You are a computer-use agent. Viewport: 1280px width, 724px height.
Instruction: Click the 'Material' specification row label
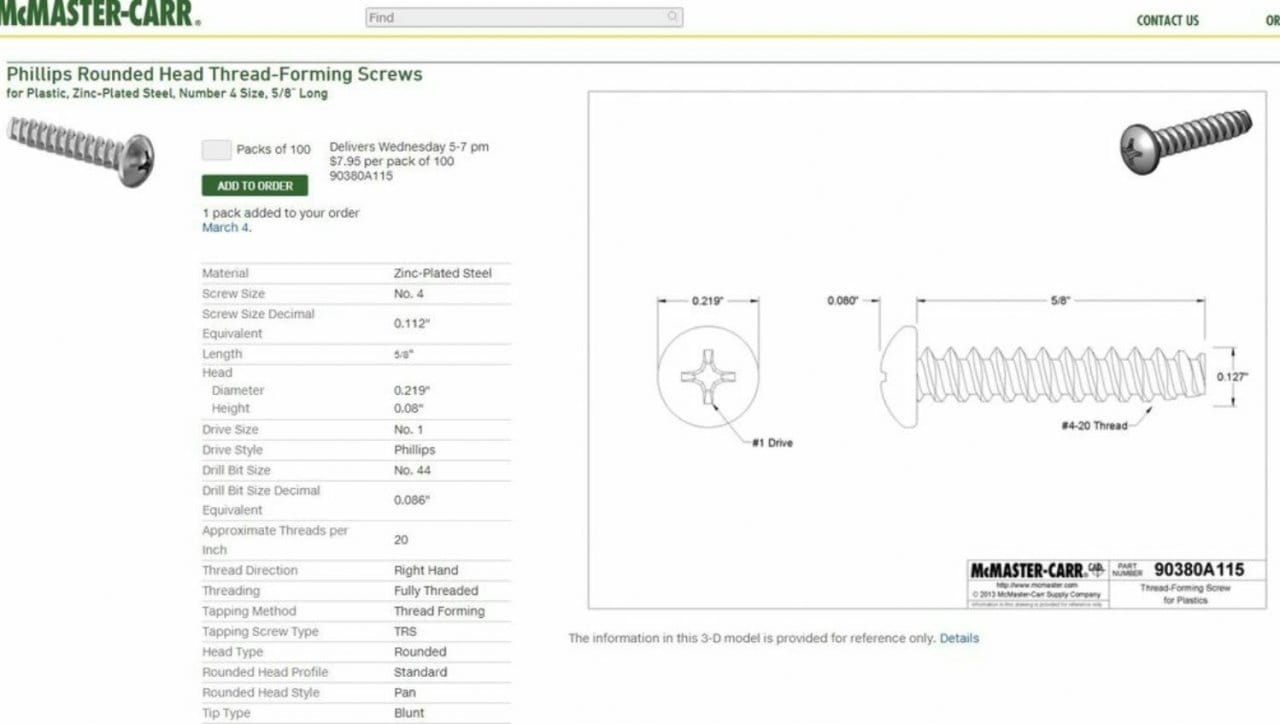click(225, 273)
